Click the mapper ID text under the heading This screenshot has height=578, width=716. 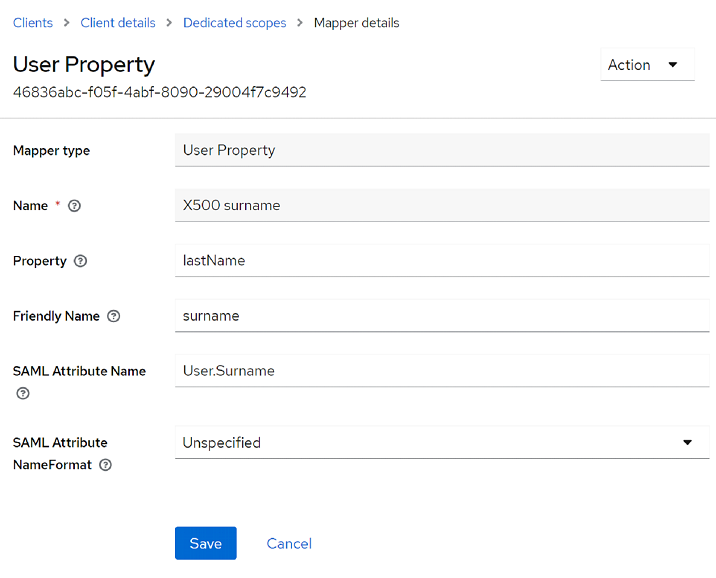point(159,92)
